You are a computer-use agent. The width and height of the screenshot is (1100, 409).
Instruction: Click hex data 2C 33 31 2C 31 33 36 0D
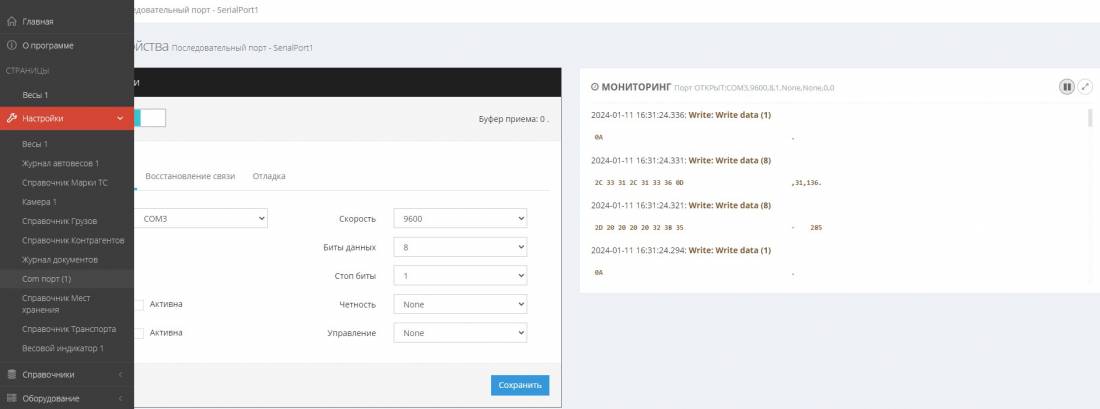click(638, 182)
